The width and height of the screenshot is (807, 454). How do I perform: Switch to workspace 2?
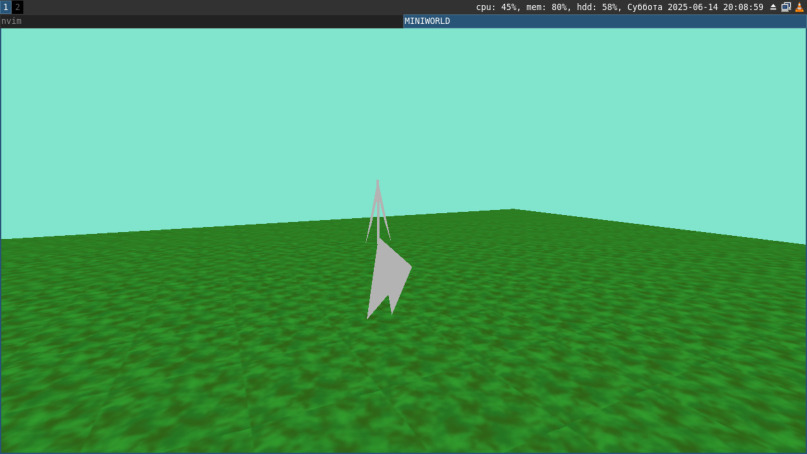17,7
